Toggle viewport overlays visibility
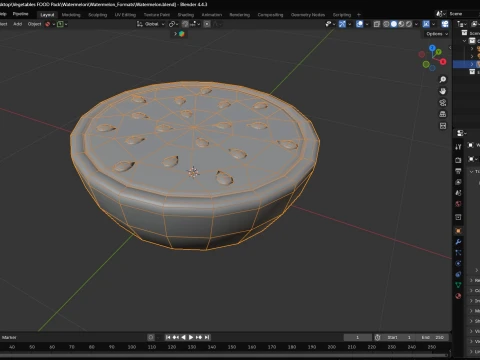Screen dimensions: 480x360 pos(360,24)
